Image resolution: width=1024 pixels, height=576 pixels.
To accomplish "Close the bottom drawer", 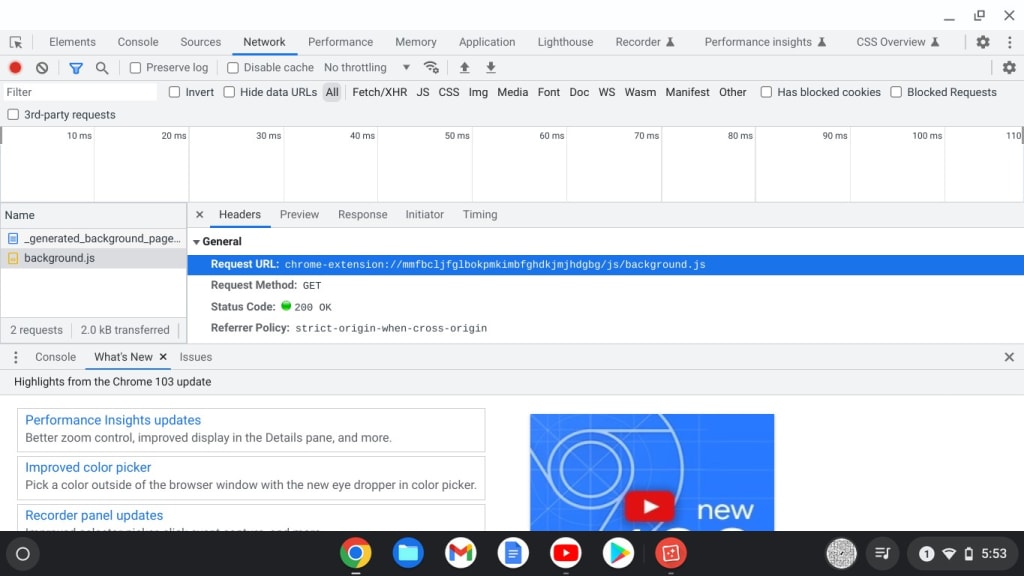I will coord(1009,357).
